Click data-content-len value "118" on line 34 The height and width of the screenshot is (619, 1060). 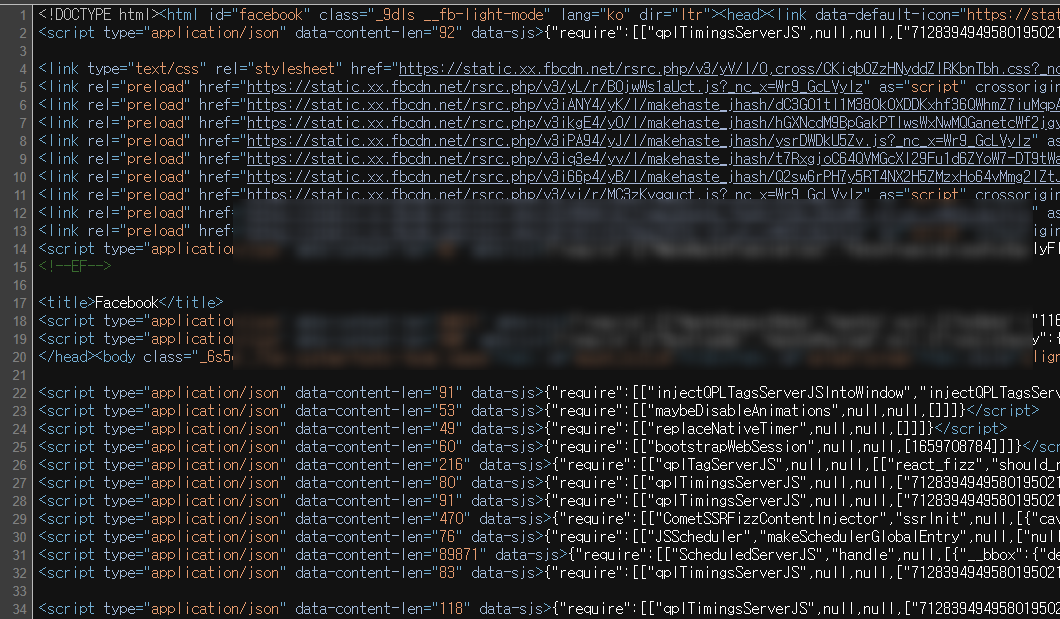tap(450, 609)
